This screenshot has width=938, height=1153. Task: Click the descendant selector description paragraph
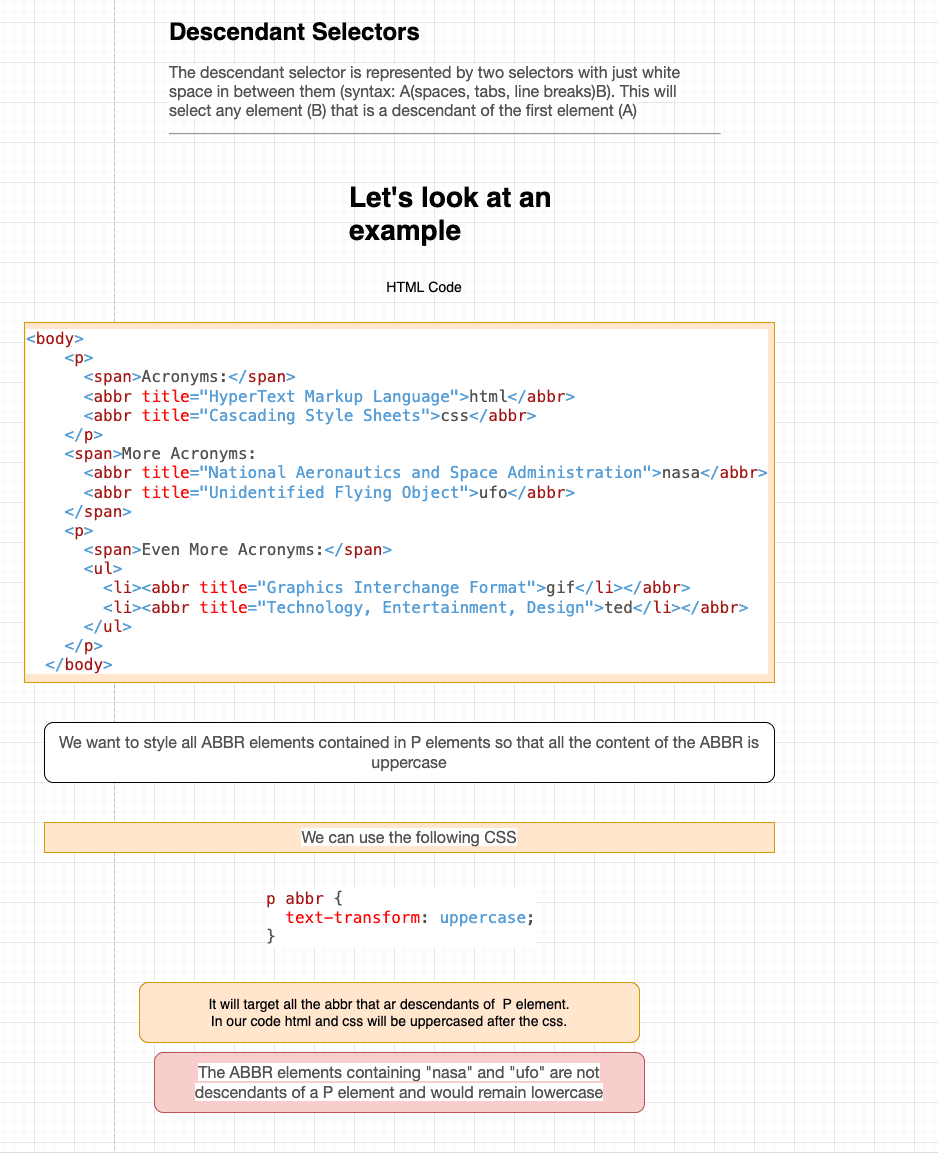click(425, 92)
